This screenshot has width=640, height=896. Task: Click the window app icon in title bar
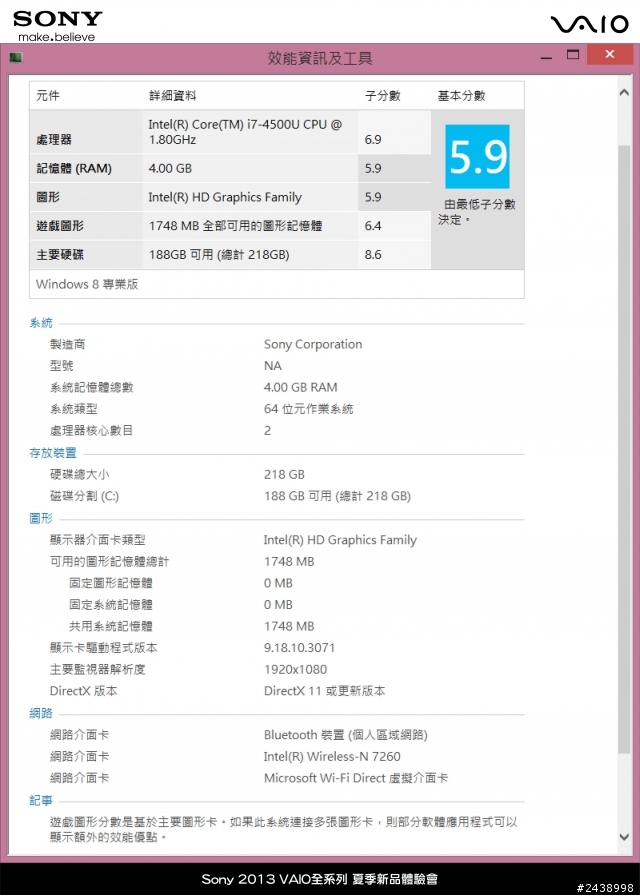pyautogui.click(x=16, y=58)
